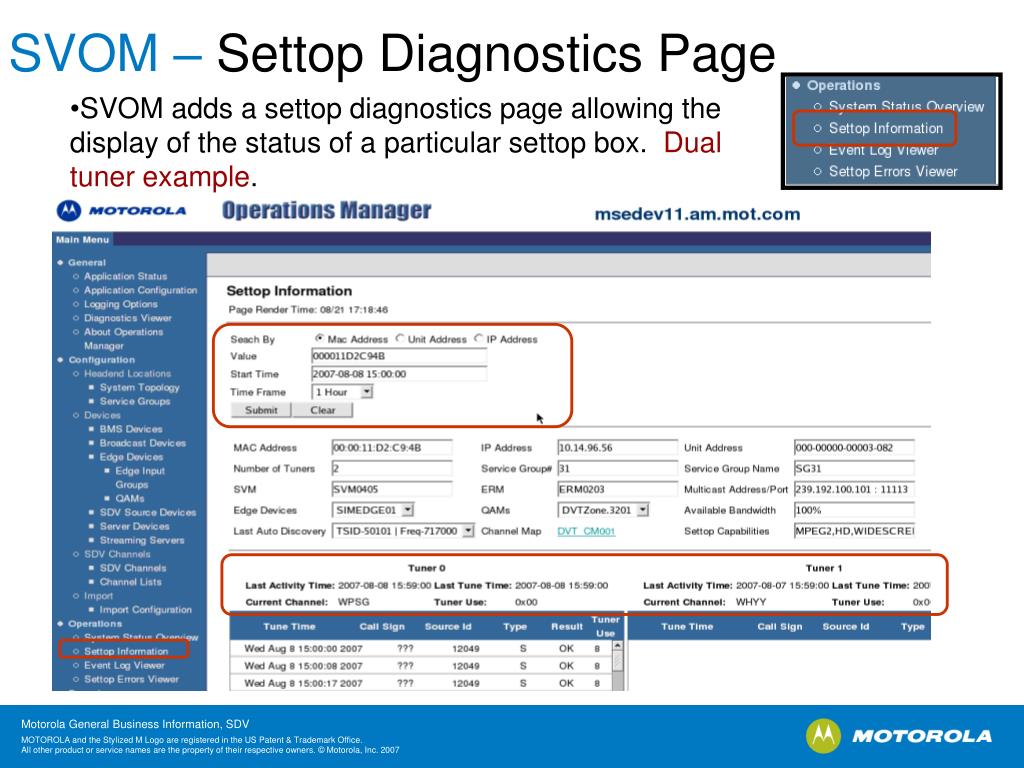Click the SVM field SVM0405
Screen dimensions: 1024x768
pyautogui.click(x=392, y=489)
